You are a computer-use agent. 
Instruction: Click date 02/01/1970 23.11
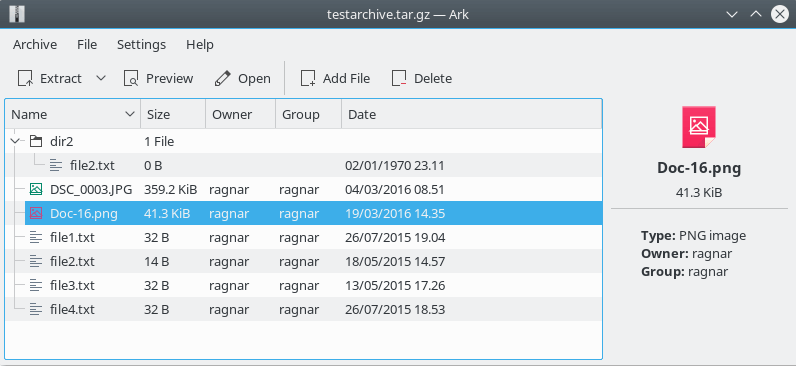395,165
